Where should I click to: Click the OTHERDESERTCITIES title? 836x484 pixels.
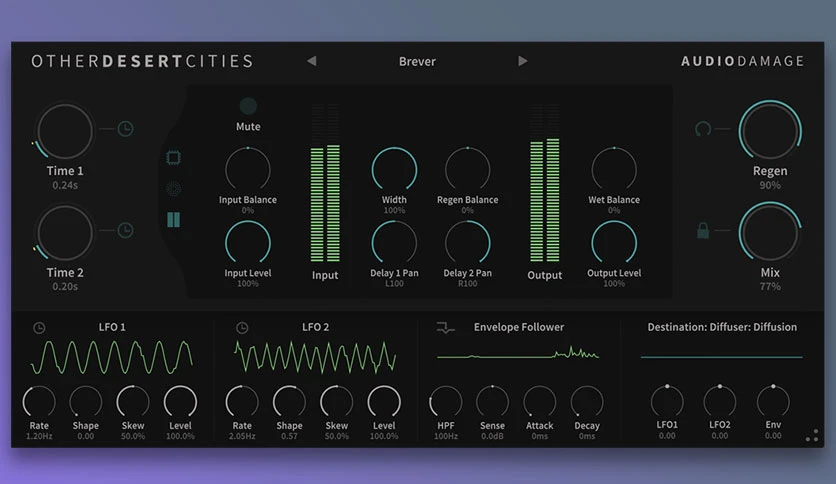click(x=142, y=61)
